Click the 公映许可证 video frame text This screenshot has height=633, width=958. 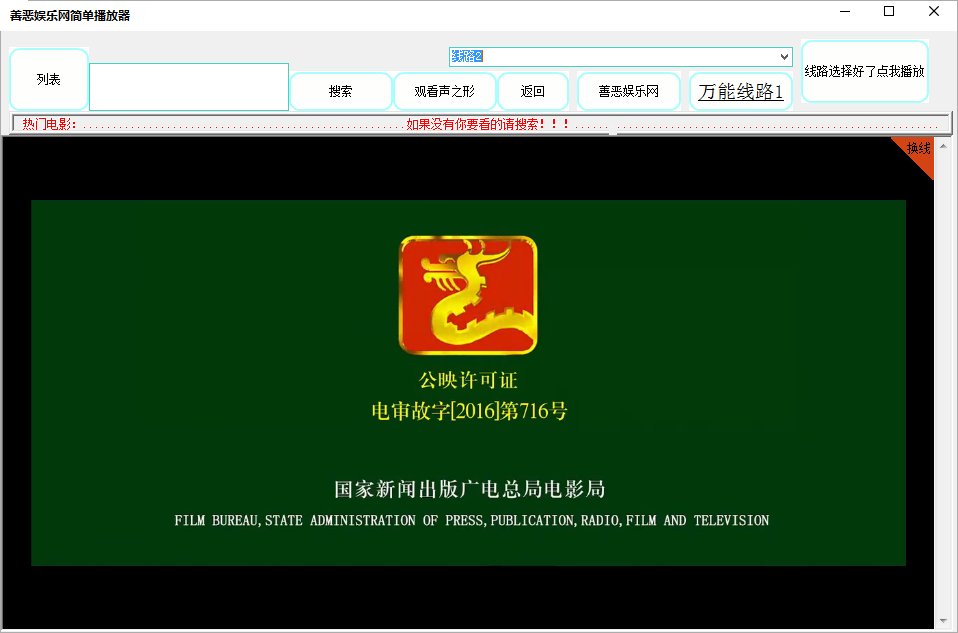[468, 381]
